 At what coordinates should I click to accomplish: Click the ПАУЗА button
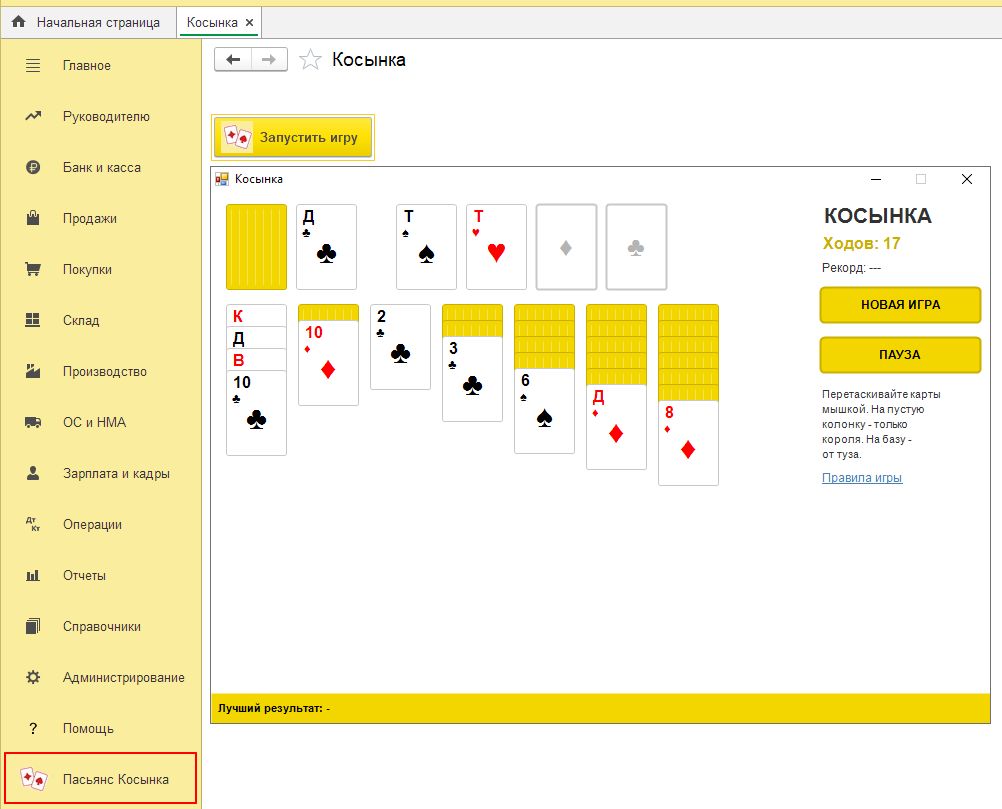900,355
